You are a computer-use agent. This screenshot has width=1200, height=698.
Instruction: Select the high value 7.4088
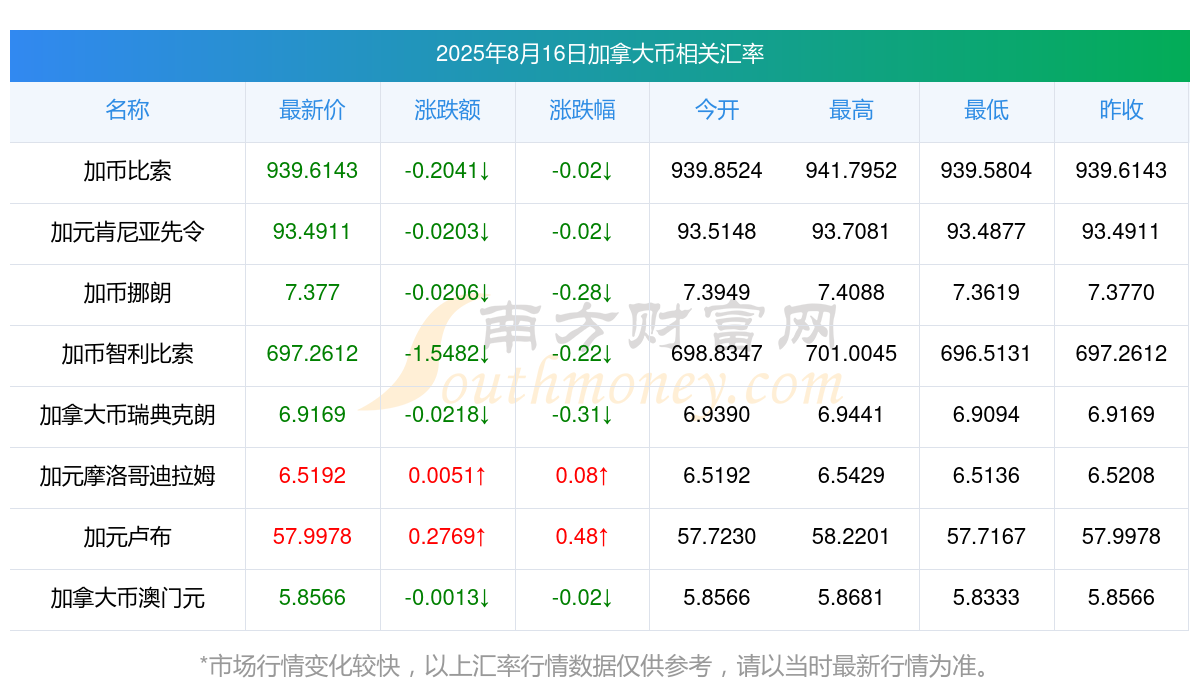point(851,293)
